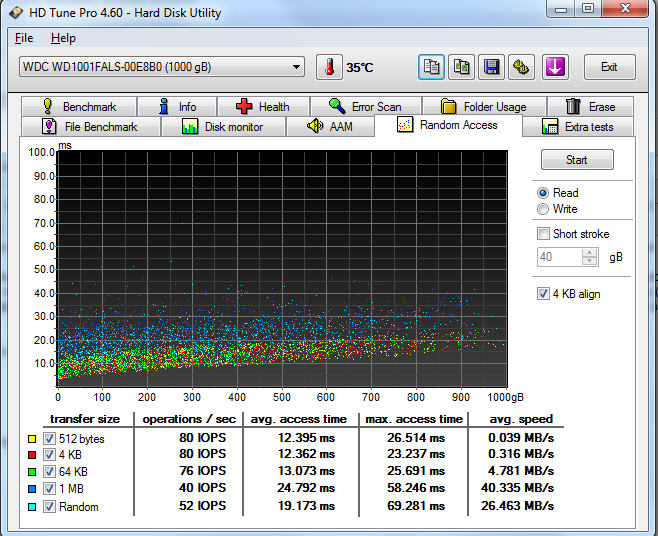Click the purple down-arrow icon
The image size is (658, 536).
[554, 67]
